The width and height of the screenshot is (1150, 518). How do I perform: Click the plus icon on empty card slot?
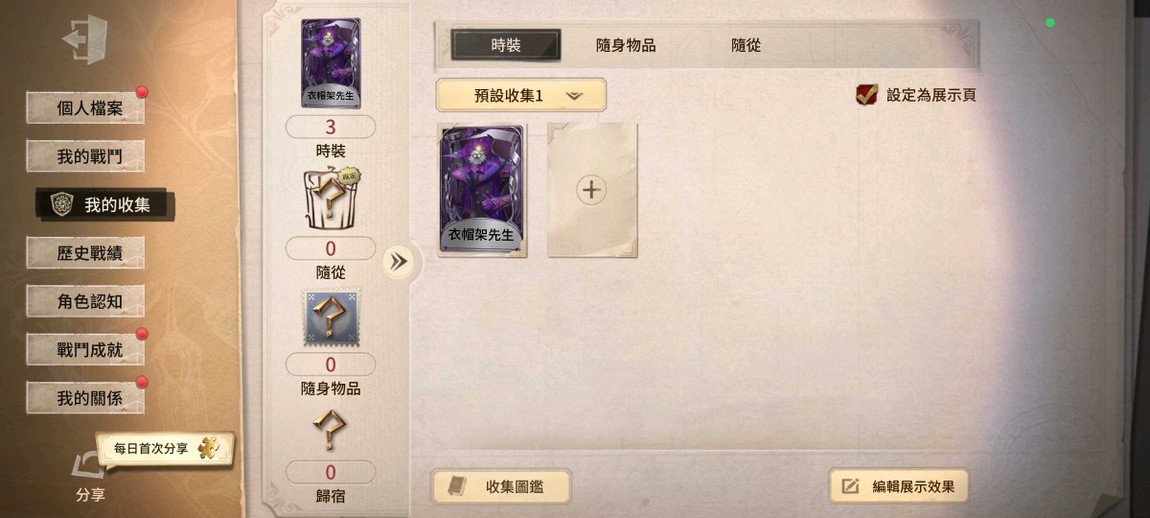(x=592, y=190)
